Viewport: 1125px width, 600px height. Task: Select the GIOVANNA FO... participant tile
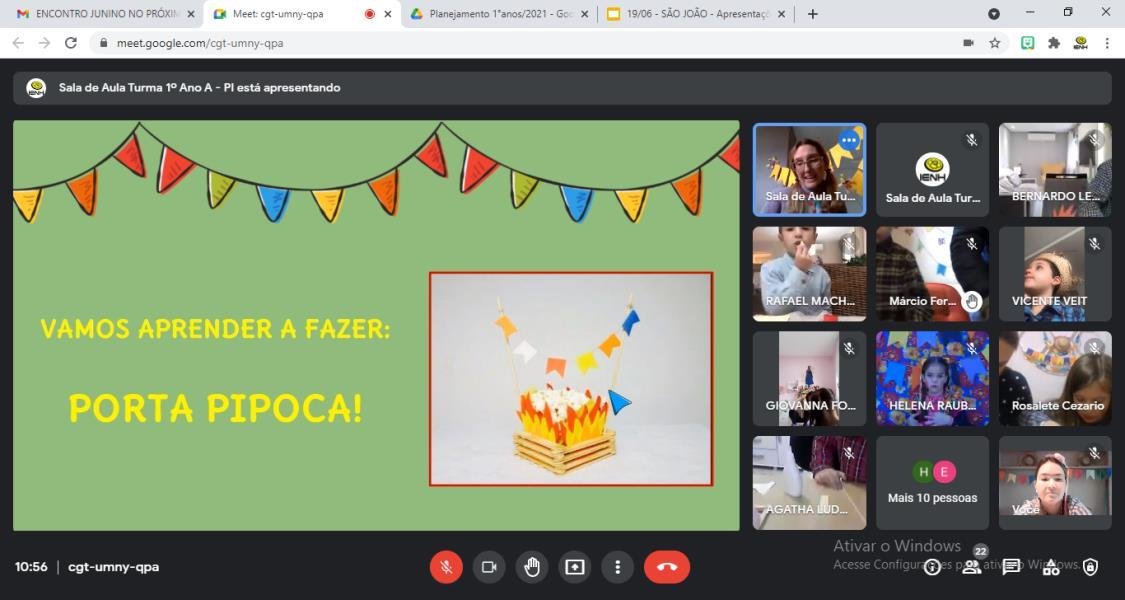click(x=809, y=378)
